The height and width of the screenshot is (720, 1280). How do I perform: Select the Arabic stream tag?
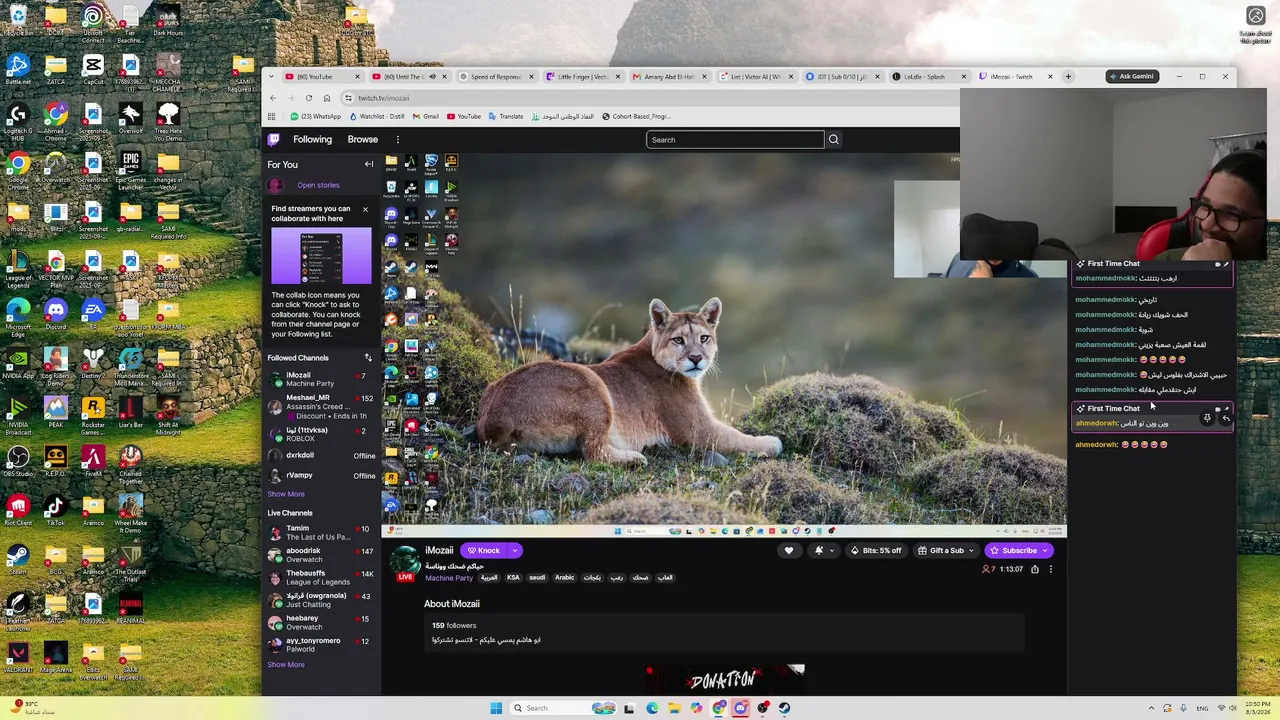point(564,578)
